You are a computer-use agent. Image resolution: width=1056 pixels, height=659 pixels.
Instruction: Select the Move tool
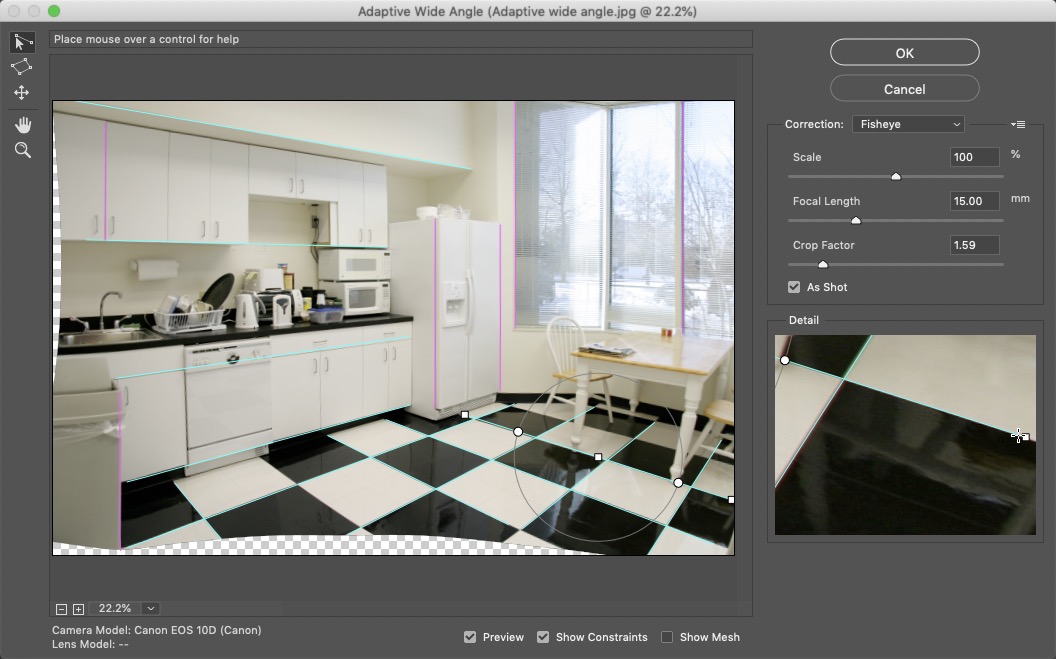click(x=22, y=93)
